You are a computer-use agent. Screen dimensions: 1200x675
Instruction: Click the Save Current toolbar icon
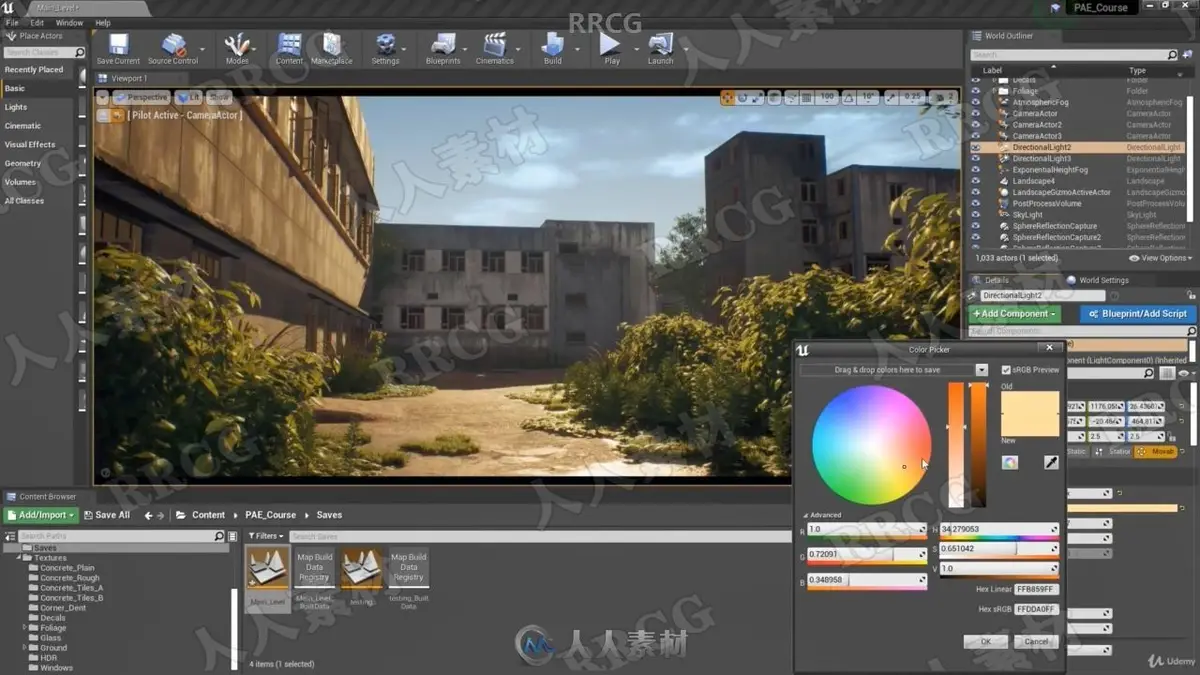[x=118, y=48]
